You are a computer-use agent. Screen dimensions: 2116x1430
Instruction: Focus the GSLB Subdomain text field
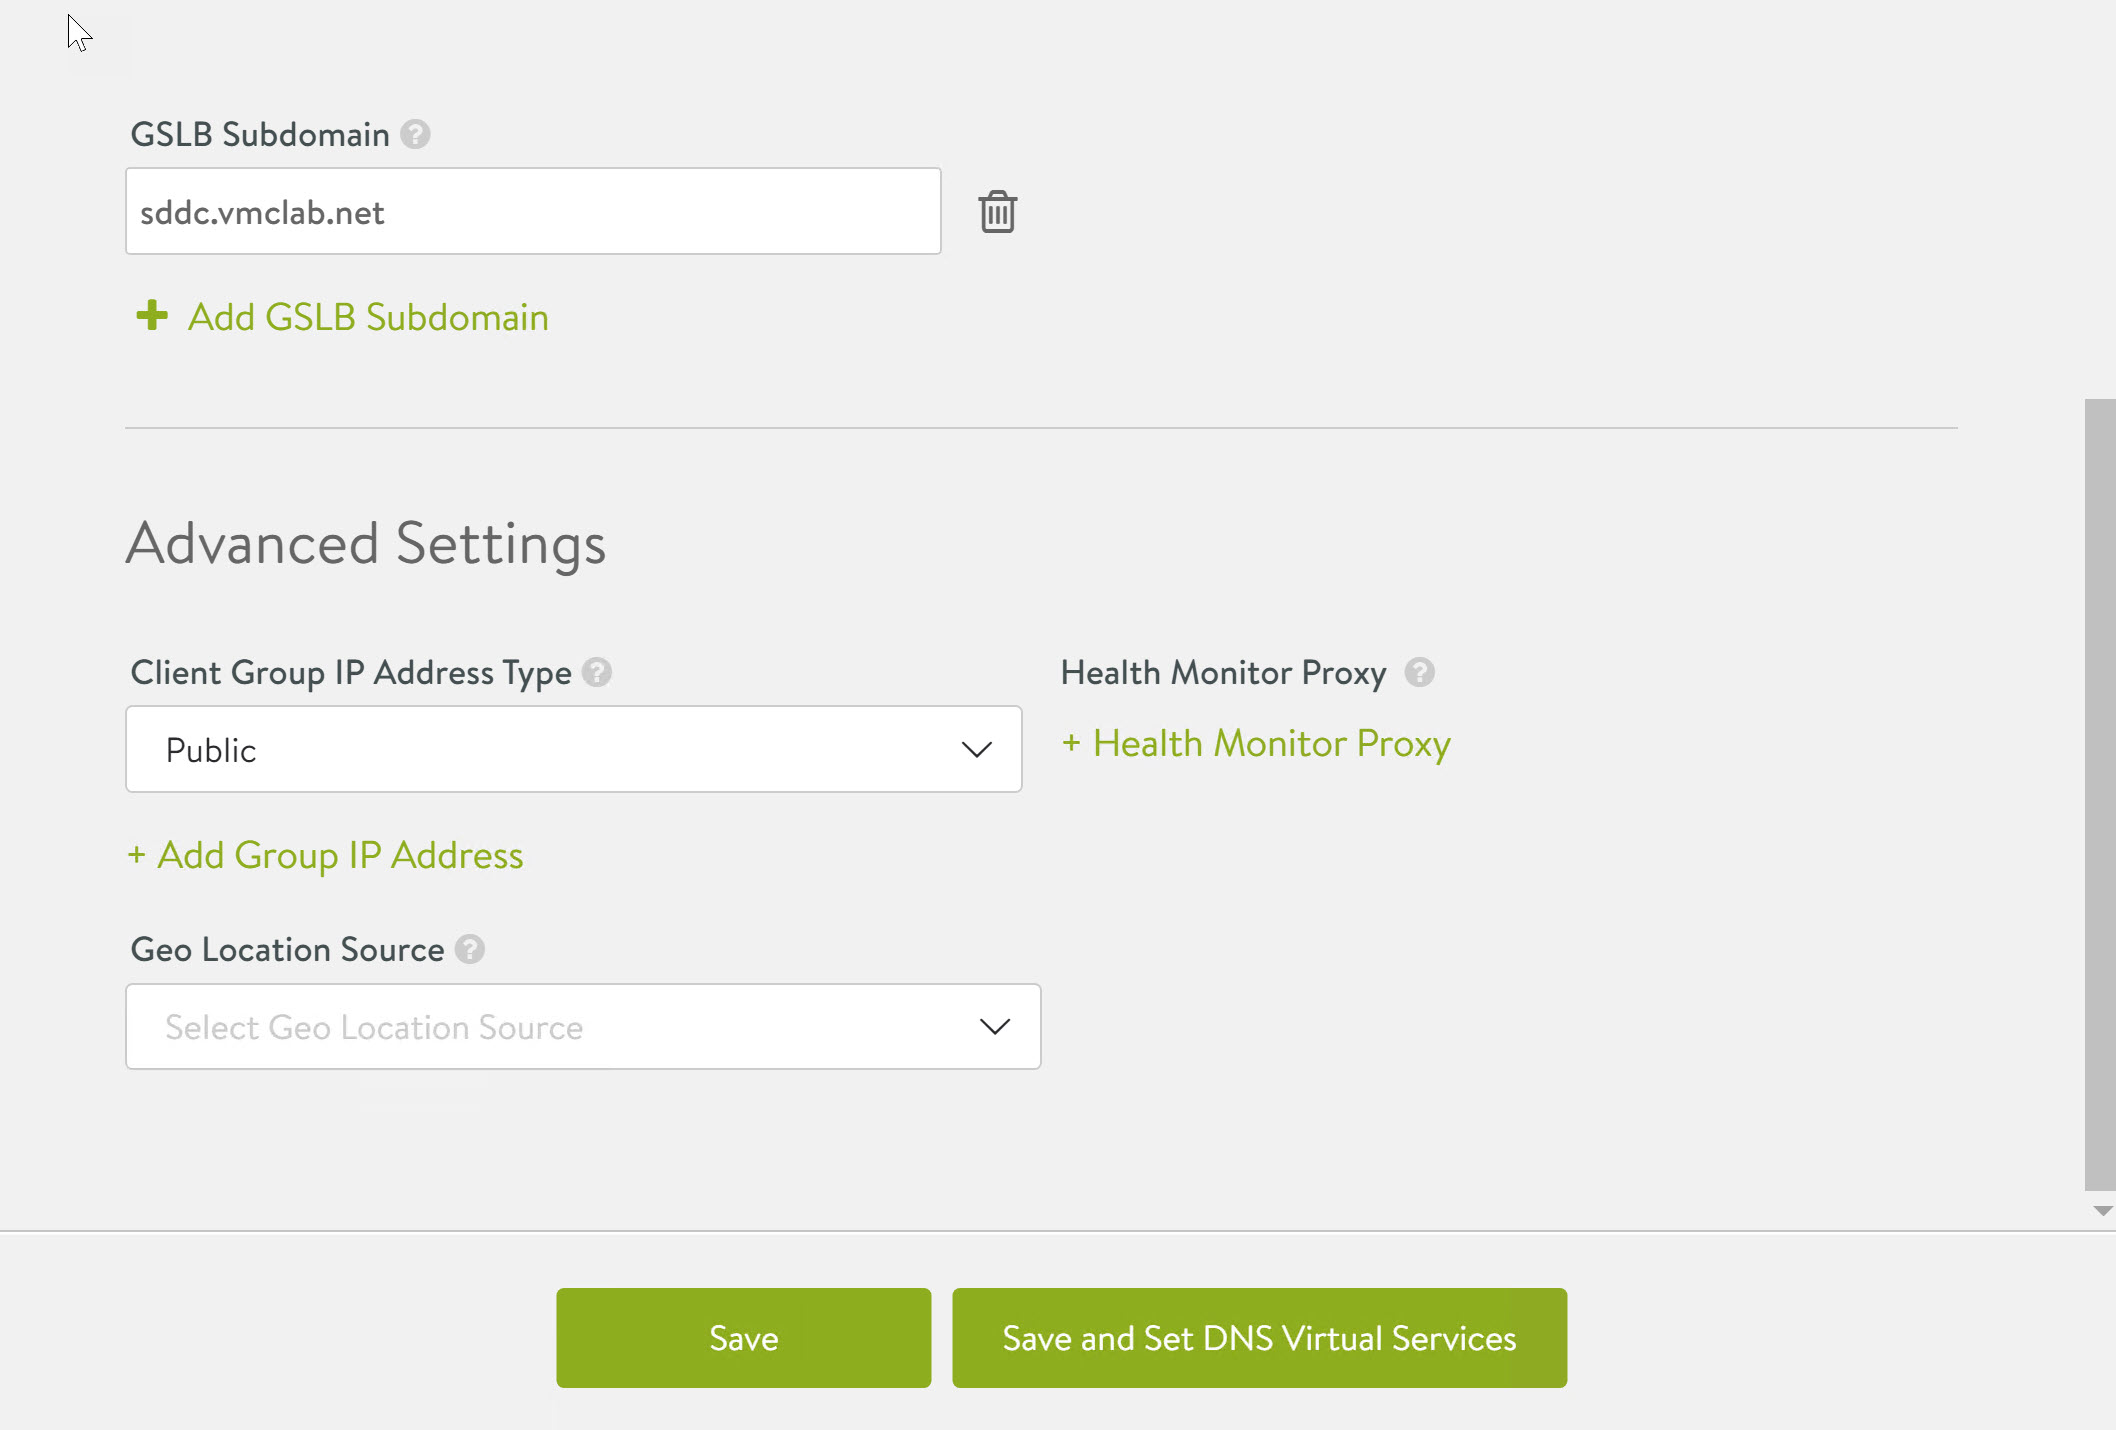(x=532, y=212)
